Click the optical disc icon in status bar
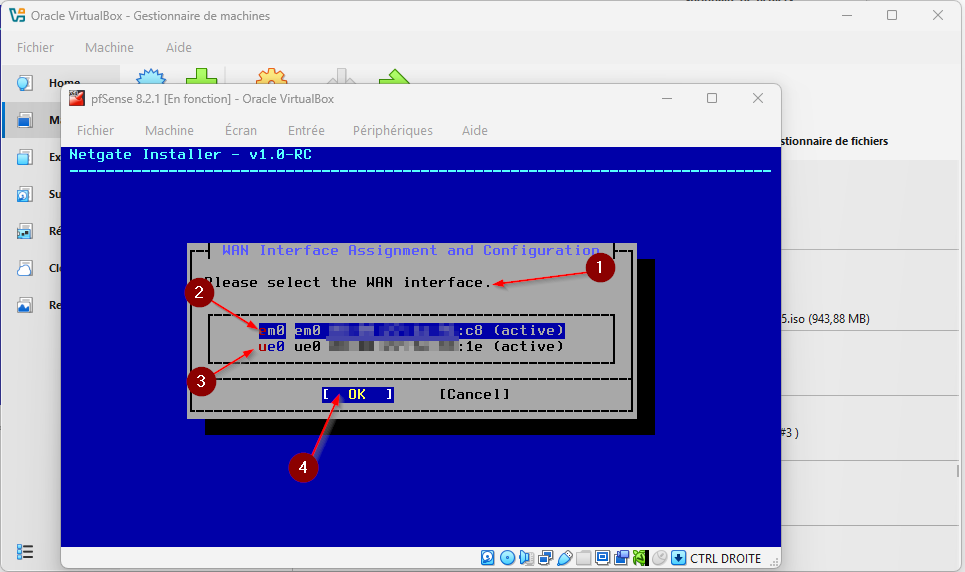 (507, 558)
